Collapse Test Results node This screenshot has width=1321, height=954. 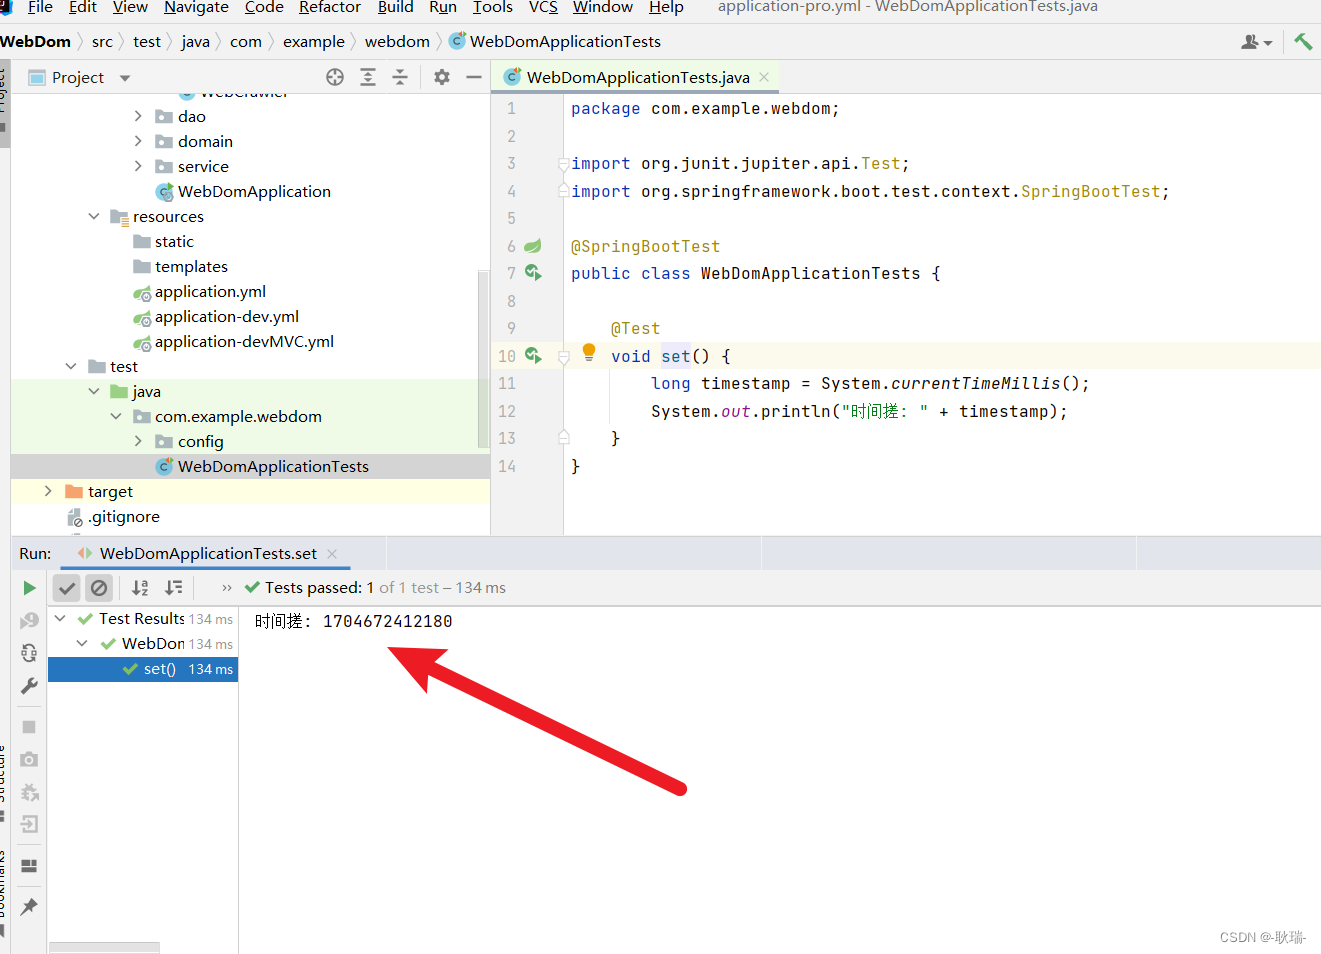[x=61, y=618]
